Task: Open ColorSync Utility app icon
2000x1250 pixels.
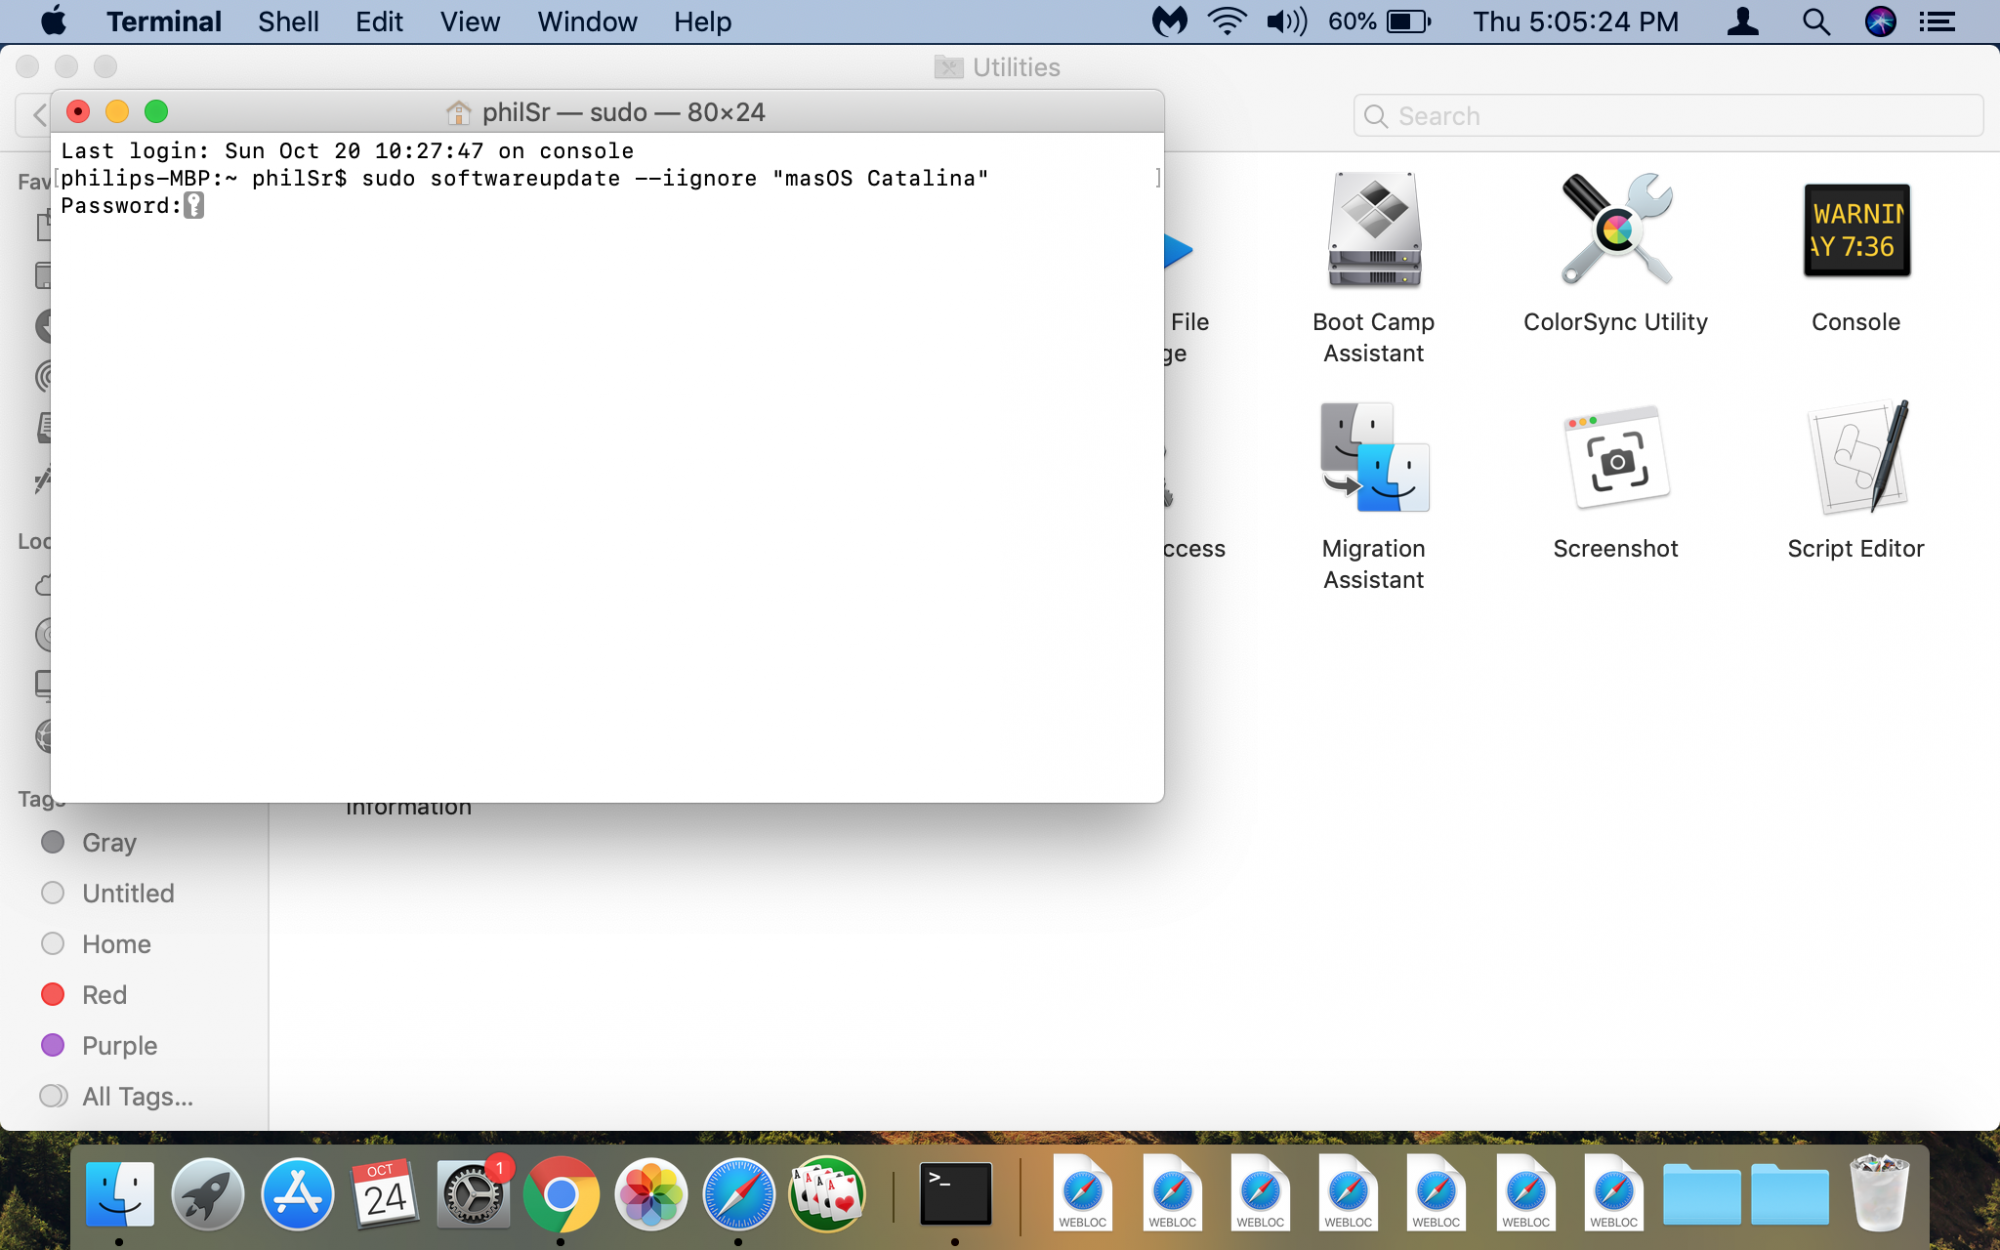Action: click(1615, 230)
